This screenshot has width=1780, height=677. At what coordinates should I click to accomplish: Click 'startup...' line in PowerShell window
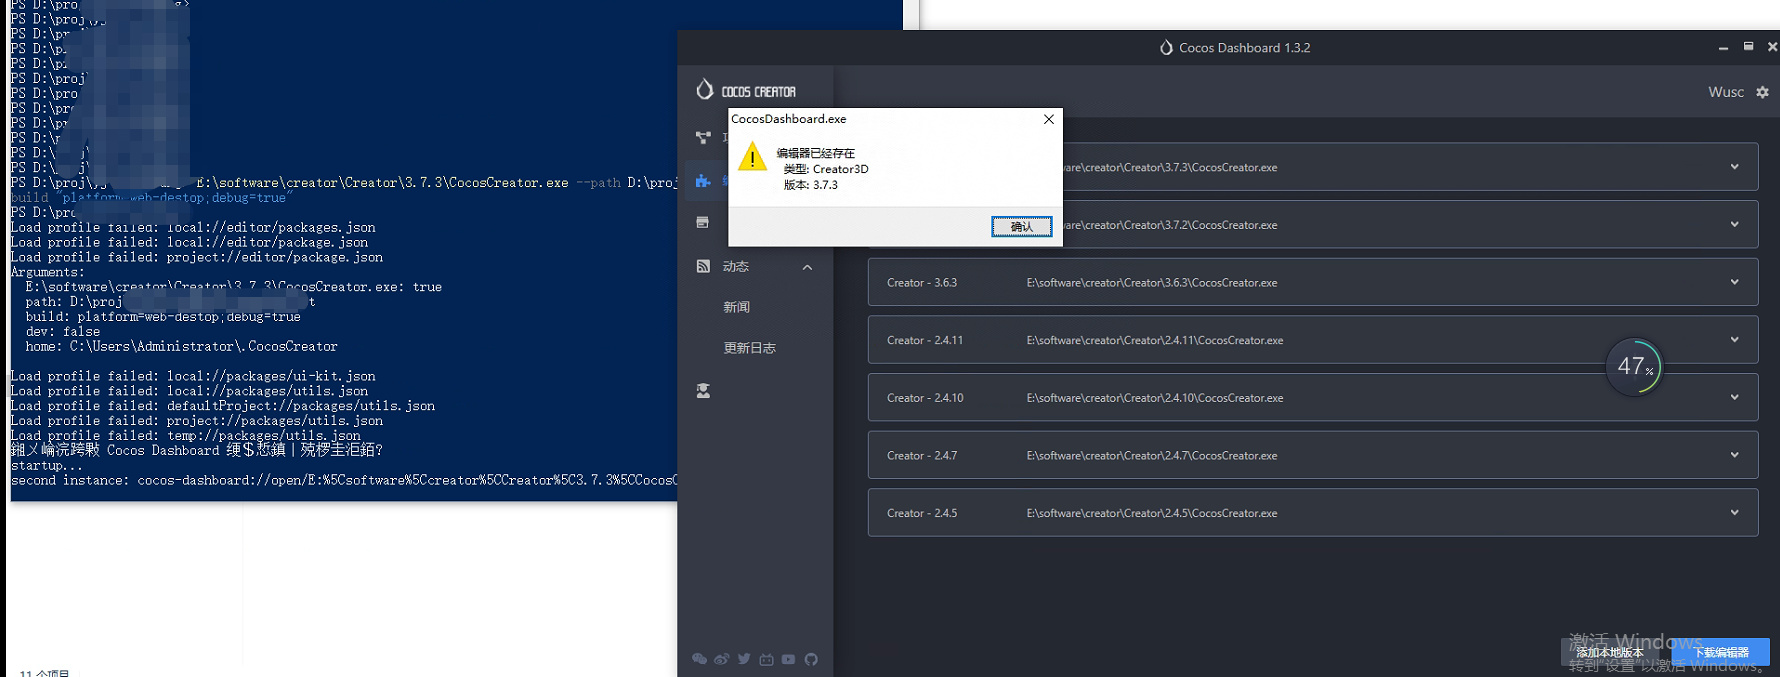pos(47,466)
